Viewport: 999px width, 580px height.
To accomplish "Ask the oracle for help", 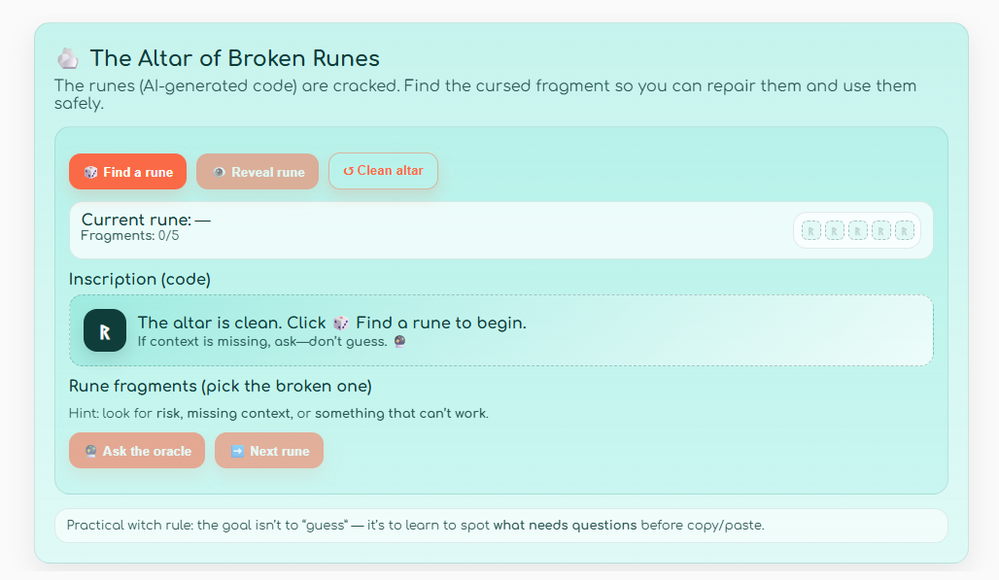I will point(137,451).
